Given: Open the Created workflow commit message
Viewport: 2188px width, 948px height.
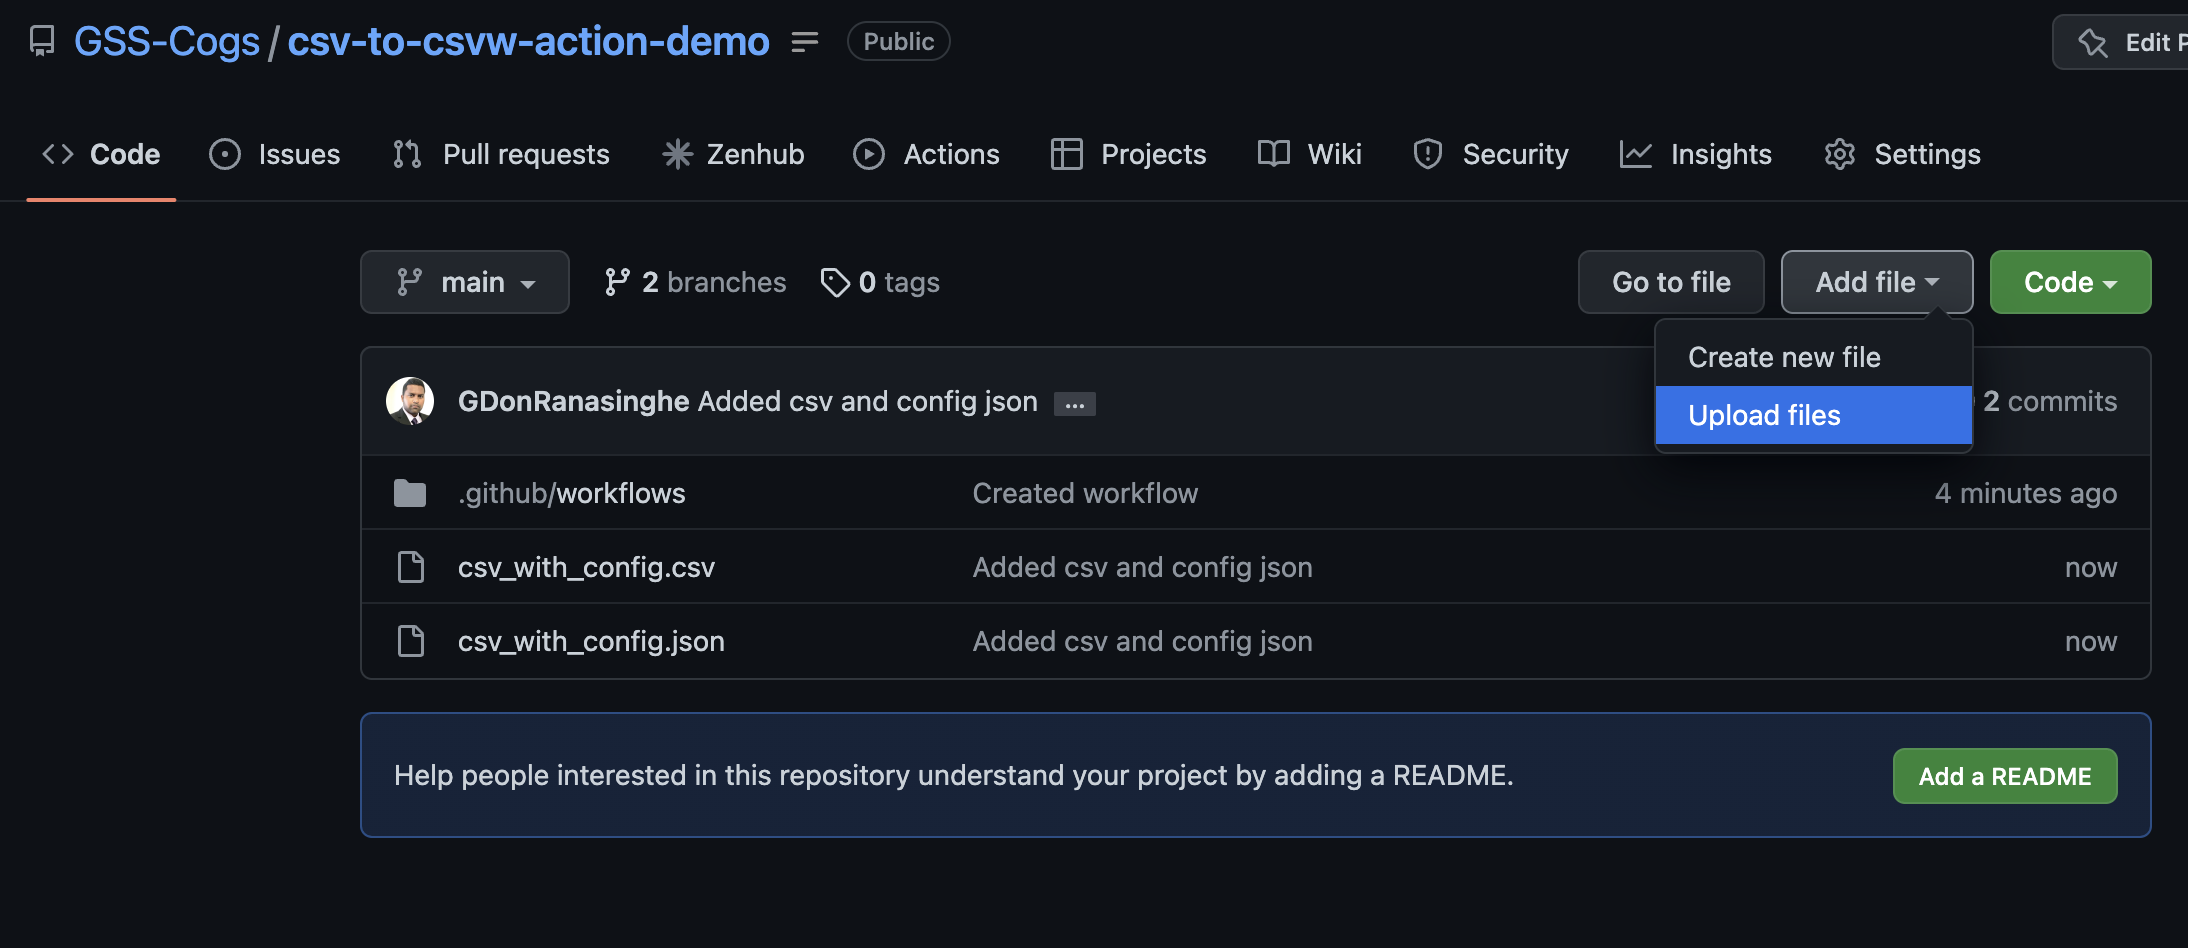Looking at the screenshot, I should pos(1085,493).
